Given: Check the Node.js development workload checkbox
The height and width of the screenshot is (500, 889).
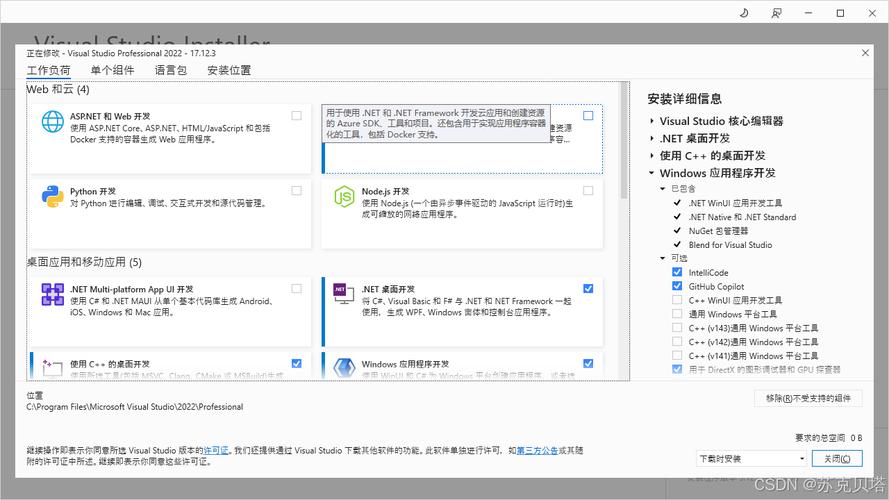Looking at the screenshot, I should (x=589, y=190).
